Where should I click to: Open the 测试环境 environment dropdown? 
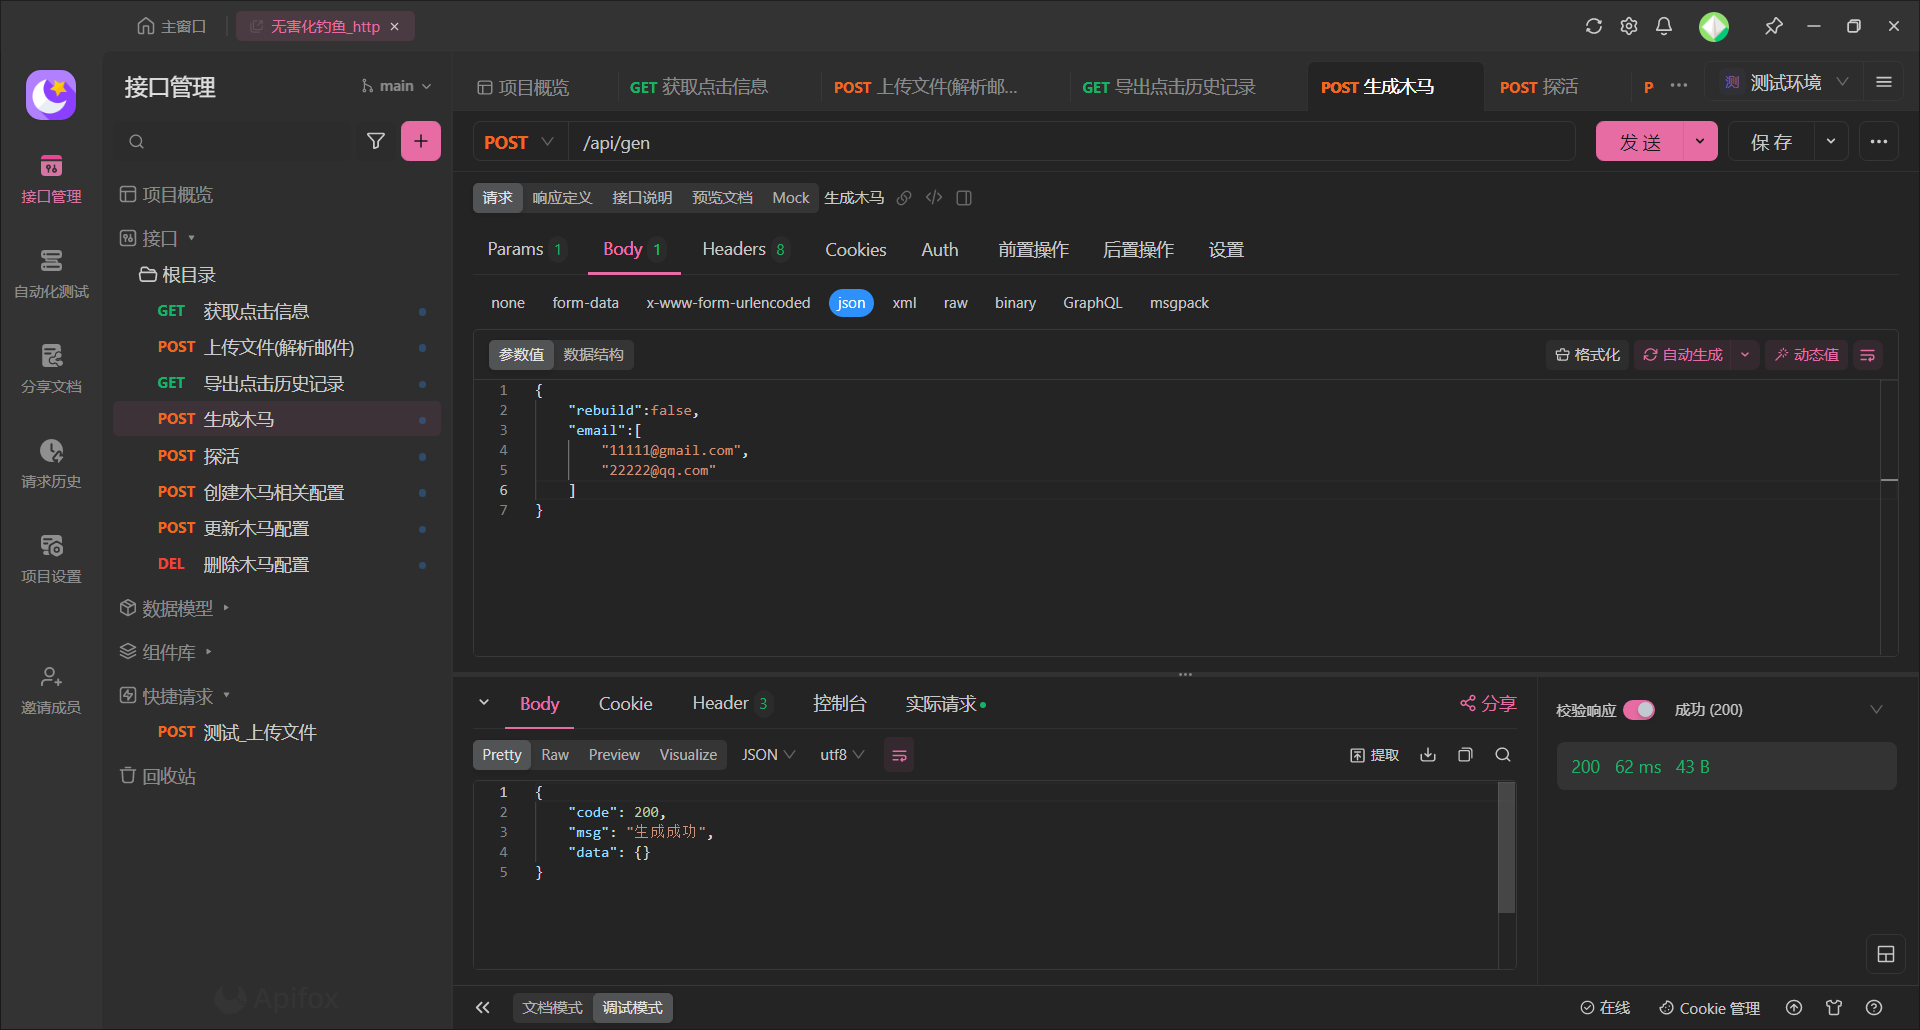(x=1787, y=83)
